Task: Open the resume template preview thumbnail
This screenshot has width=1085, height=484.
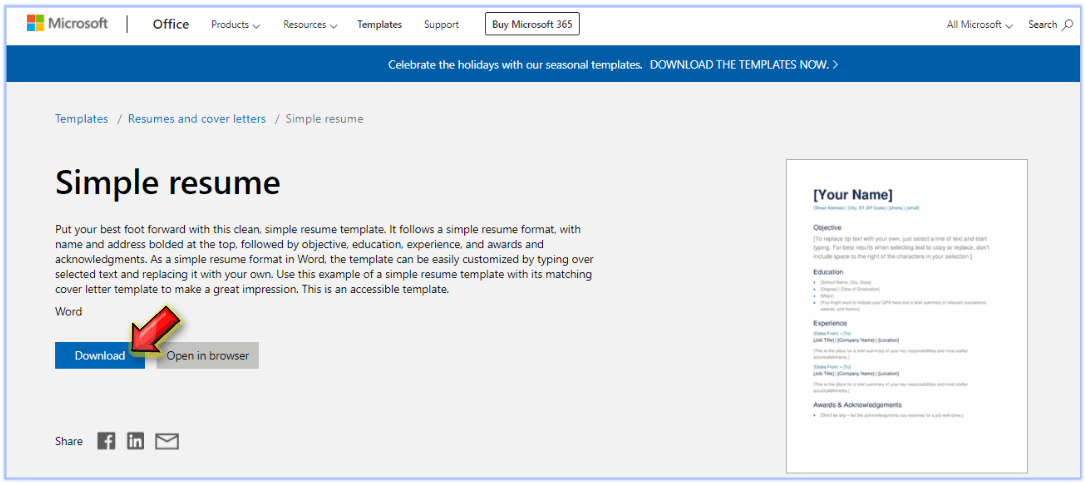Action: (906, 316)
